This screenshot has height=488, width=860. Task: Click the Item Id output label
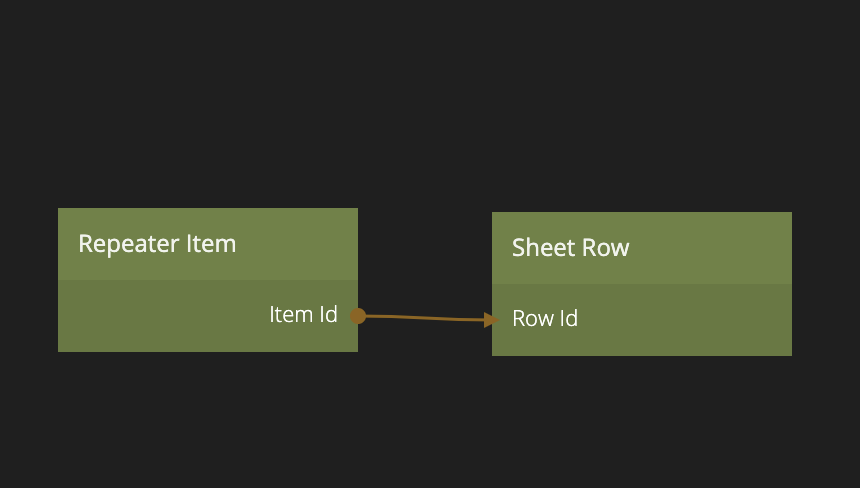303,314
